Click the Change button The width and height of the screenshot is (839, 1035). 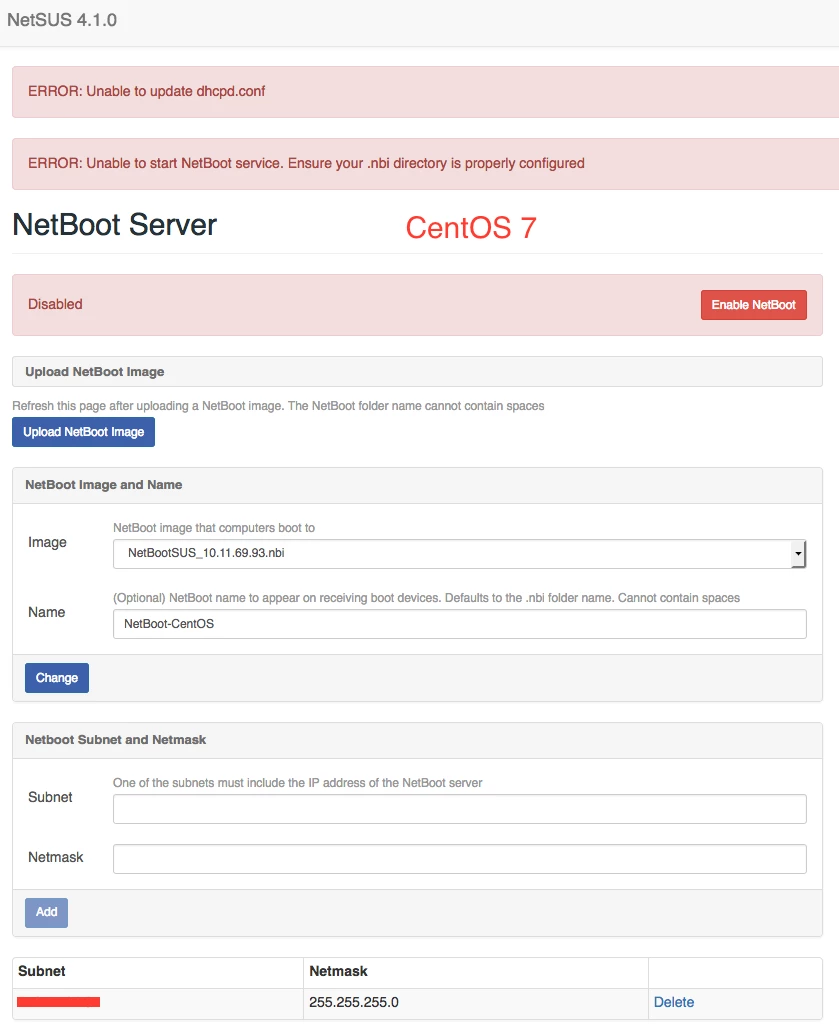57,678
